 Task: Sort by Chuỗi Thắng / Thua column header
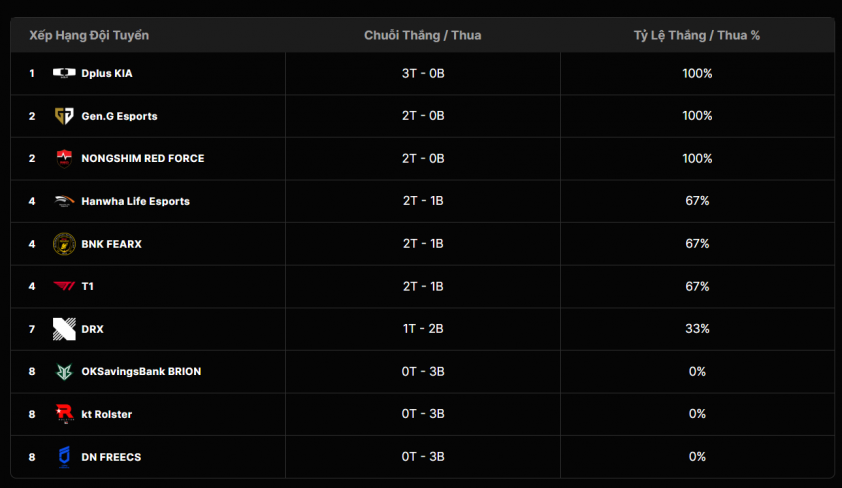423,35
